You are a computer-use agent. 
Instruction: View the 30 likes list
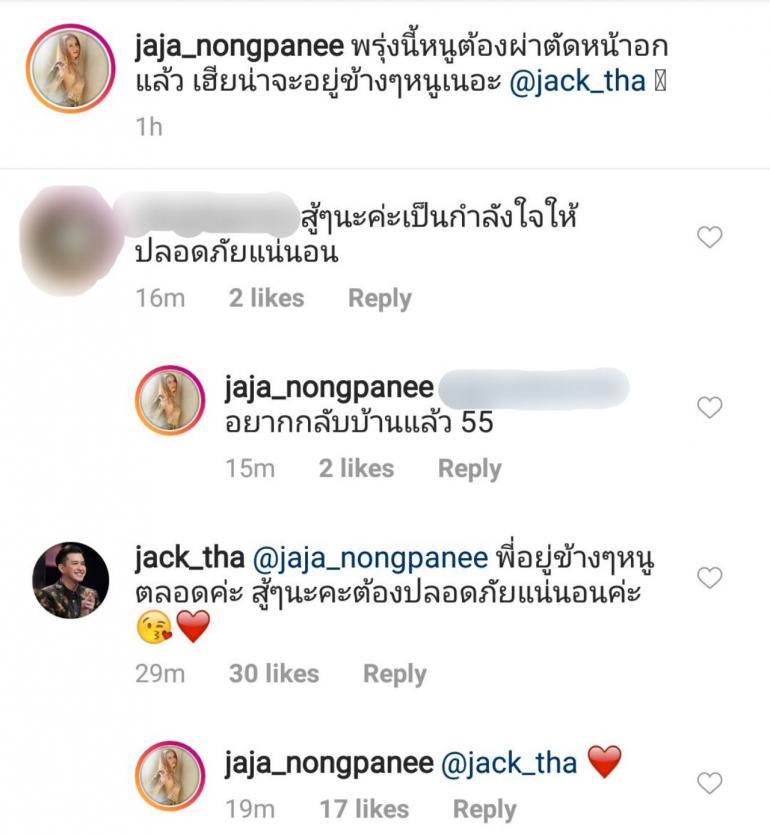(x=274, y=674)
